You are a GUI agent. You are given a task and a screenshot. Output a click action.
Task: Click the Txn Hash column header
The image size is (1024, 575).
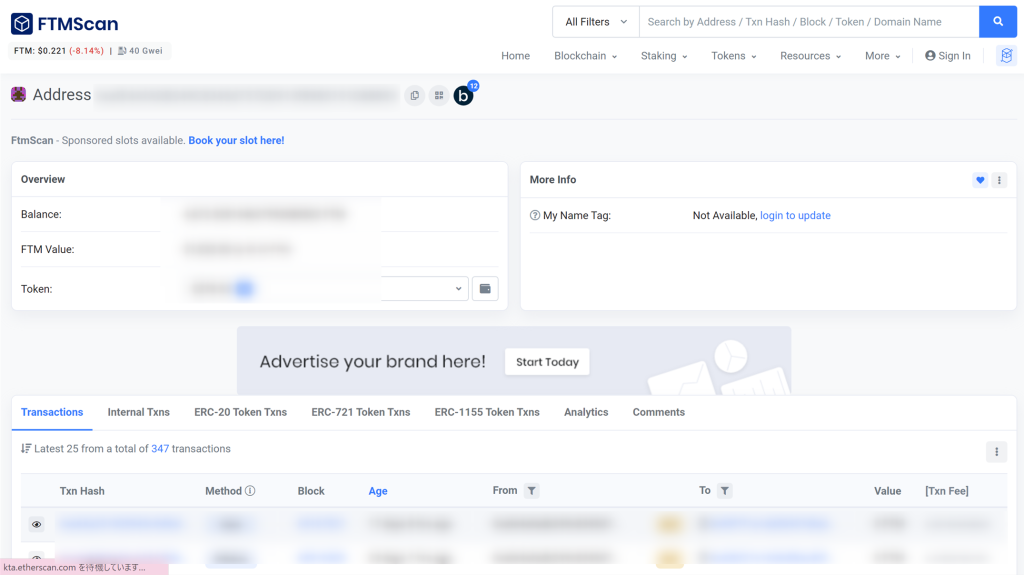[x=82, y=491]
